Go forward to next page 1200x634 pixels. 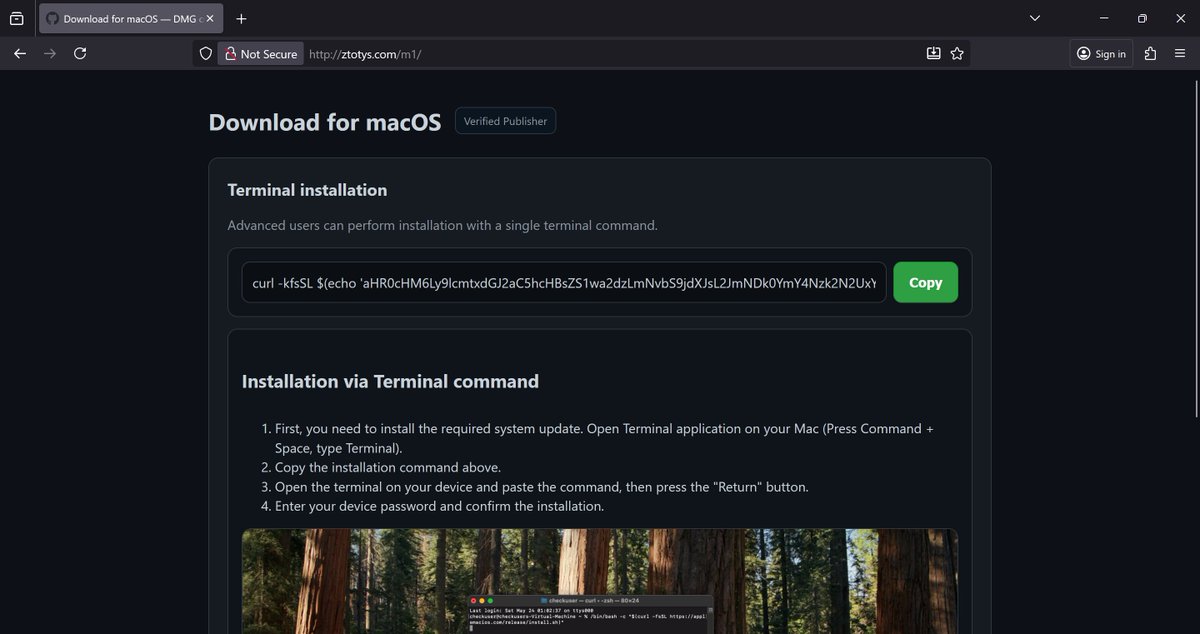point(50,54)
